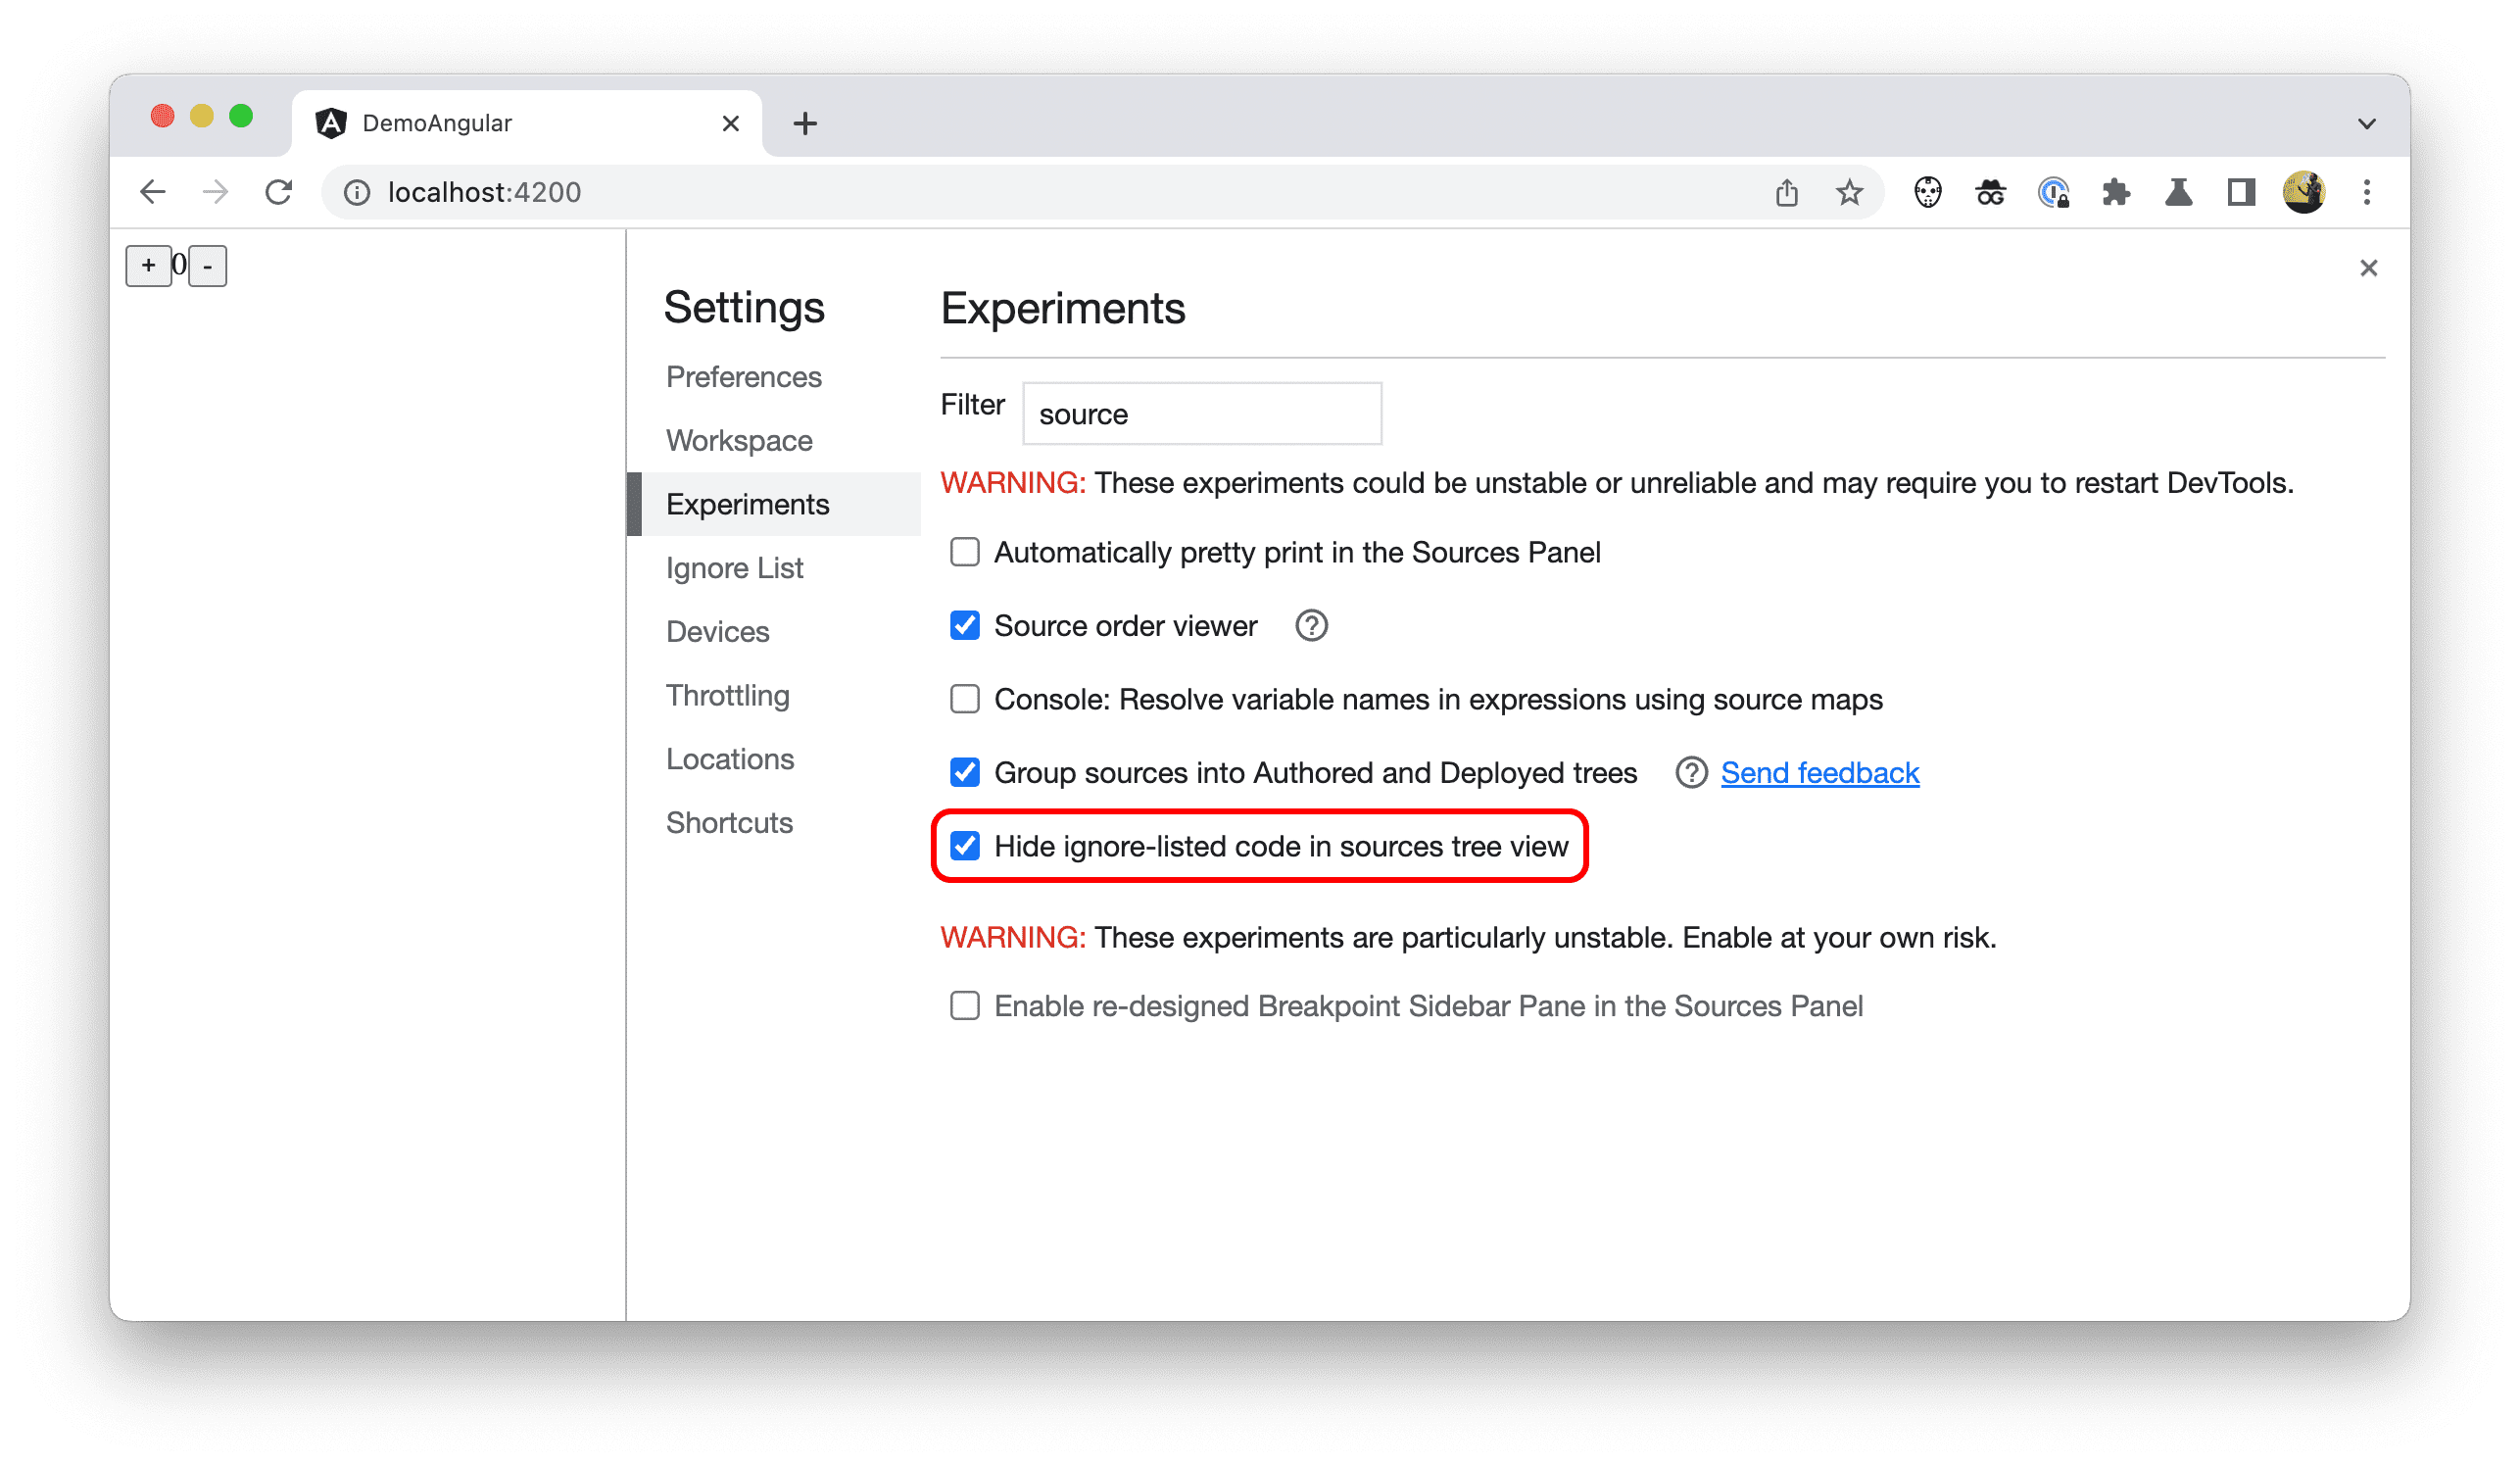Image resolution: width=2520 pixels, height=1466 pixels.
Task: Click Send feedback link
Action: [x=1818, y=771]
